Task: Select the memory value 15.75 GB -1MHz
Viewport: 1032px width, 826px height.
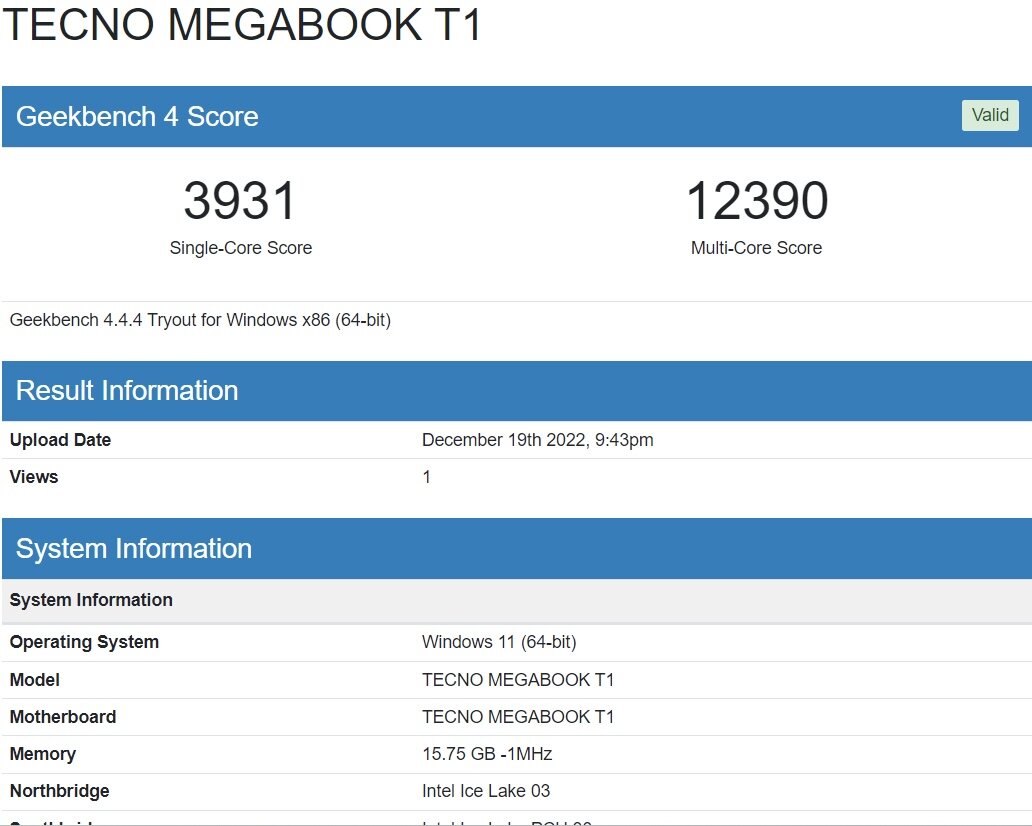Action: (x=487, y=754)
